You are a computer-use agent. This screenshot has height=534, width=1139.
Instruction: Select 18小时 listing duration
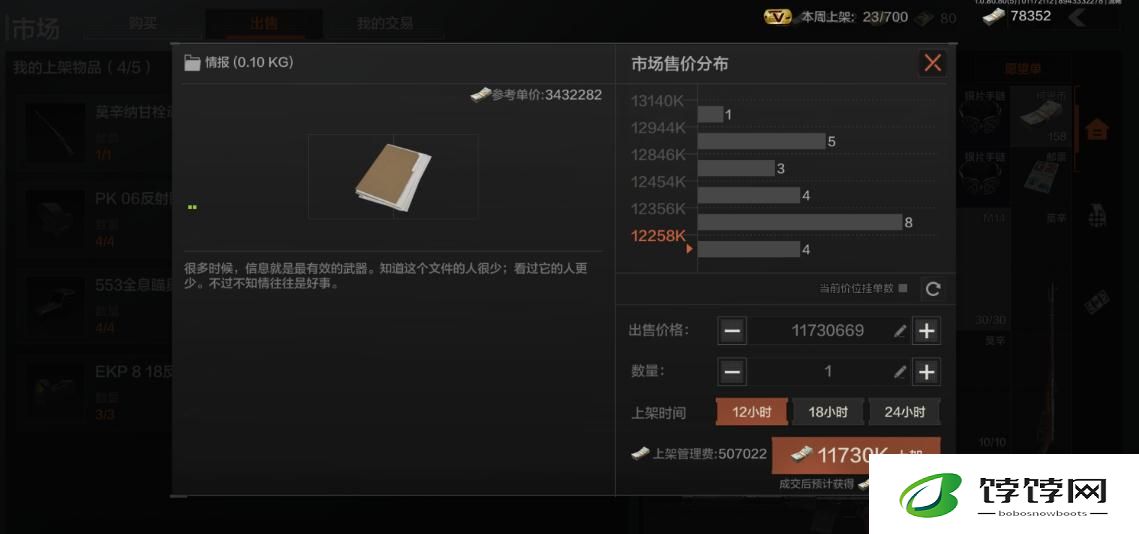pyautogui.click(x=828, y=412)
